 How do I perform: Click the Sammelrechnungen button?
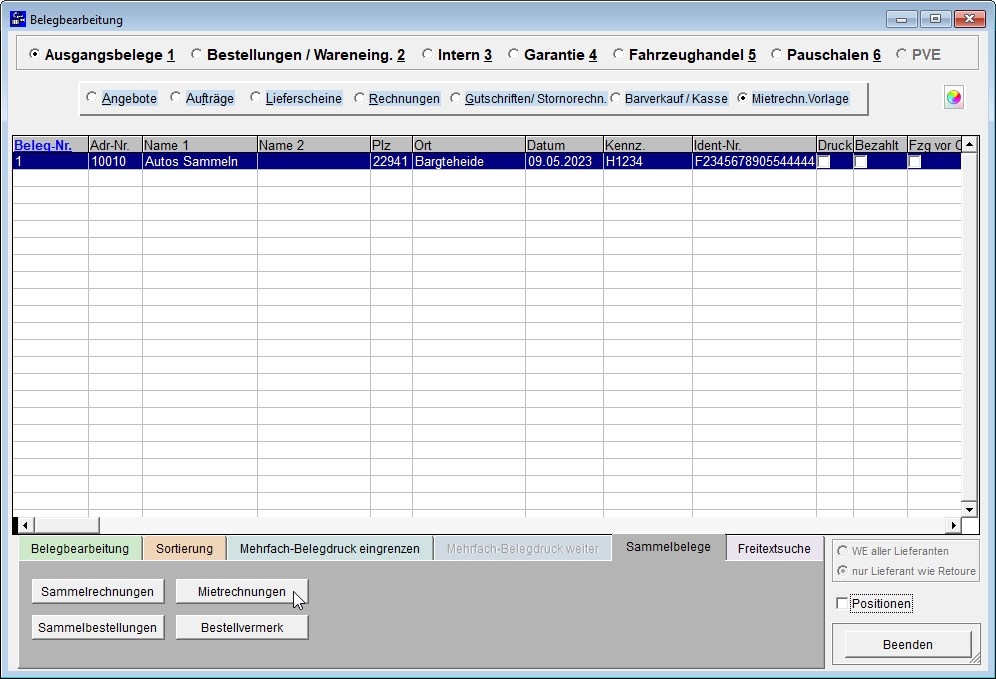97,591
